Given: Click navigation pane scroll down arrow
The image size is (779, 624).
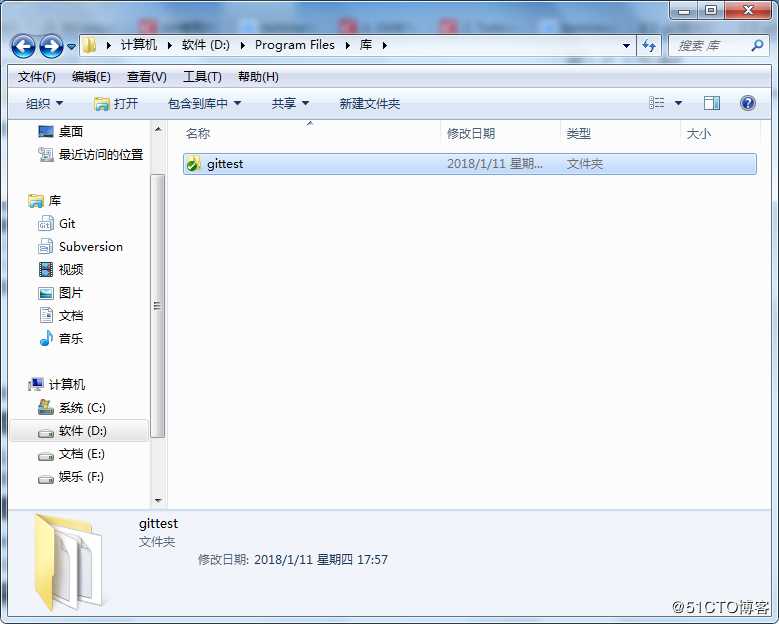Looking at the screenshot, I should pos(158,500).
